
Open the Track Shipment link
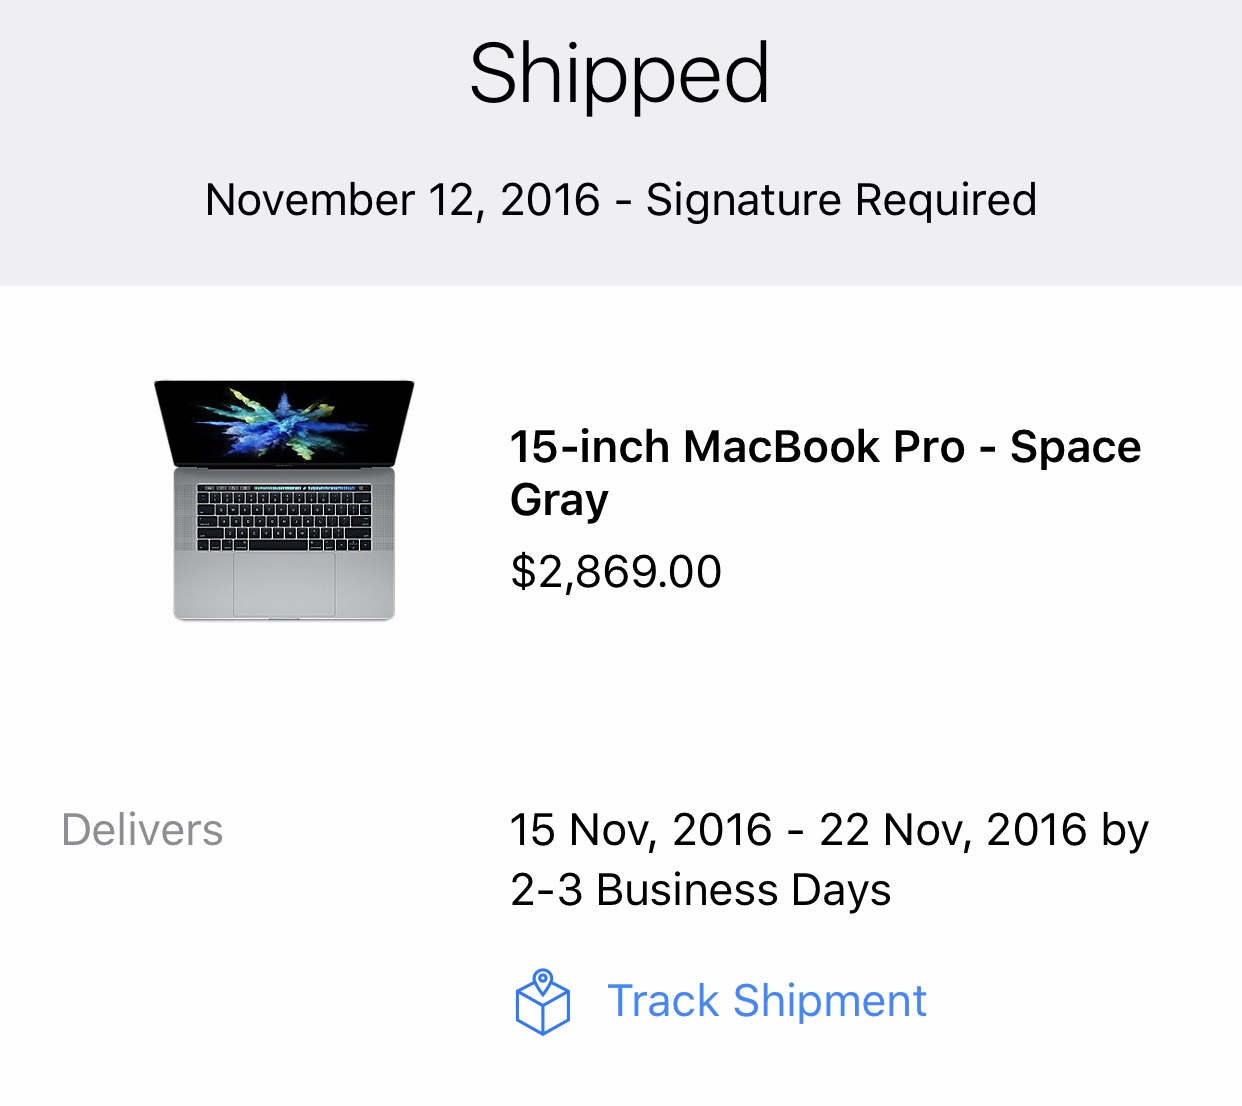[767, 1001]
